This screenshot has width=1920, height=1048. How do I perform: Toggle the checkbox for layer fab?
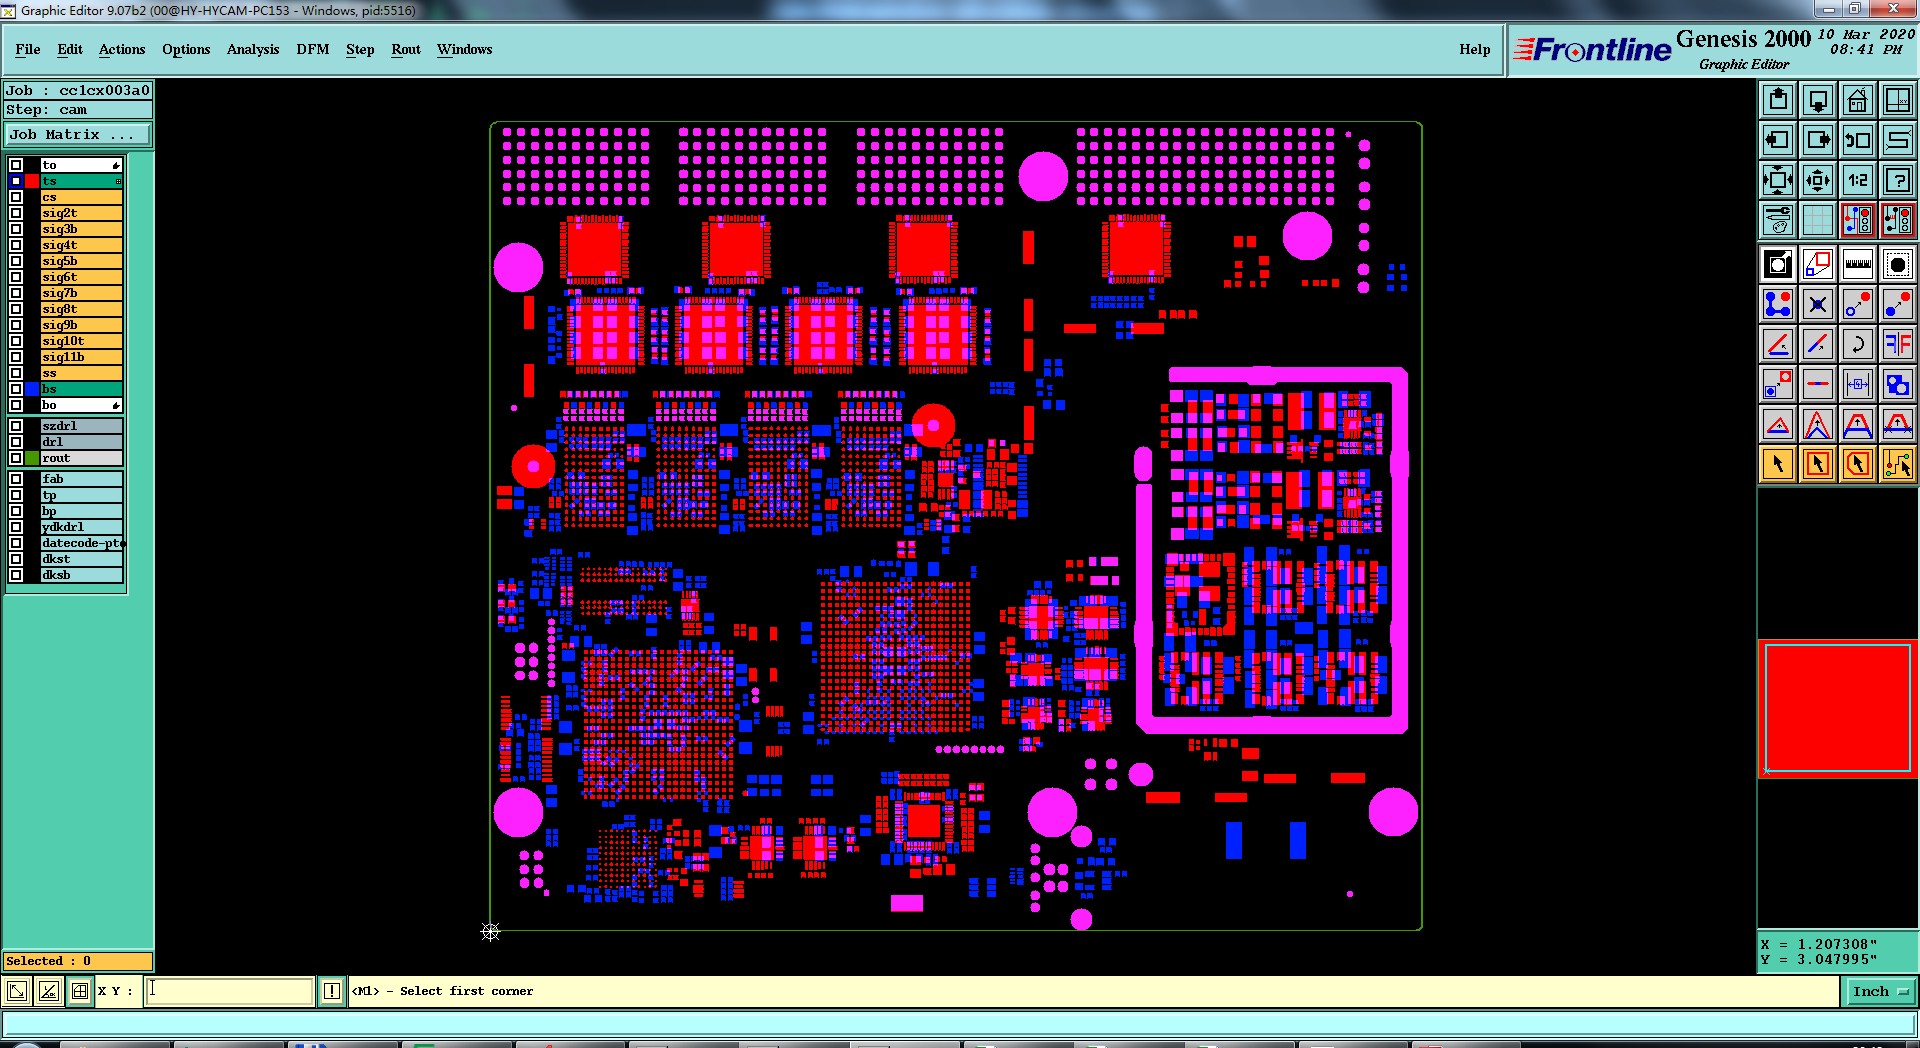point(16,479)
